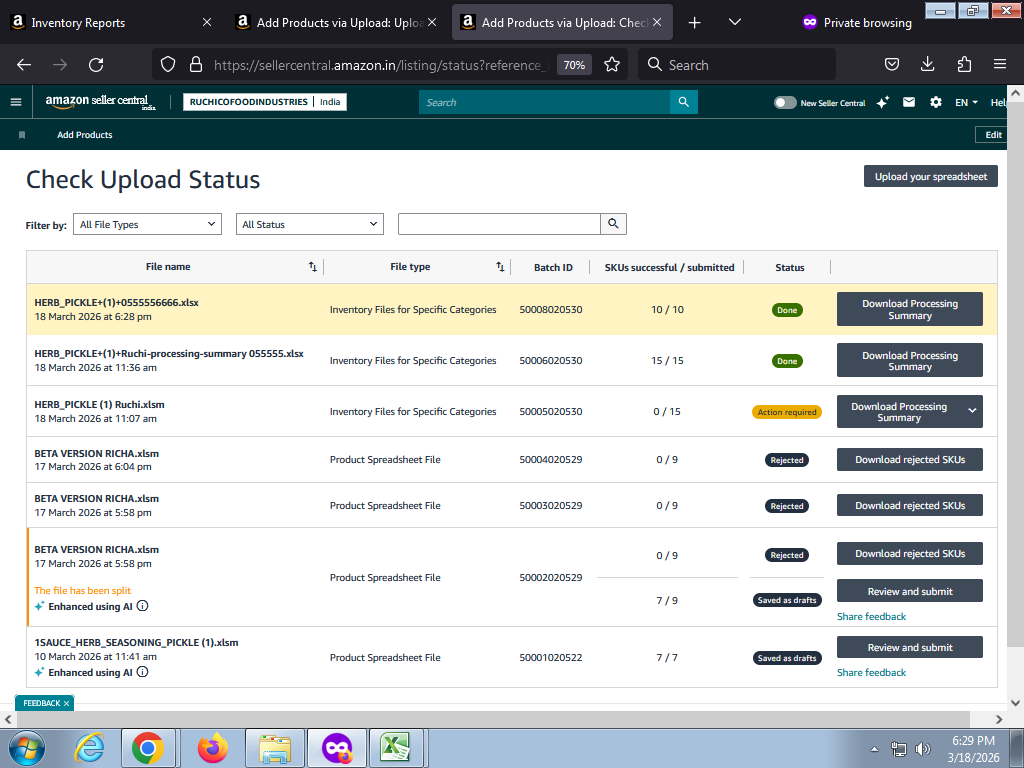Show hidden system tray icons
Image resolution: width=1024 pixels, height=768 pixels.
[x=874, y=749]
